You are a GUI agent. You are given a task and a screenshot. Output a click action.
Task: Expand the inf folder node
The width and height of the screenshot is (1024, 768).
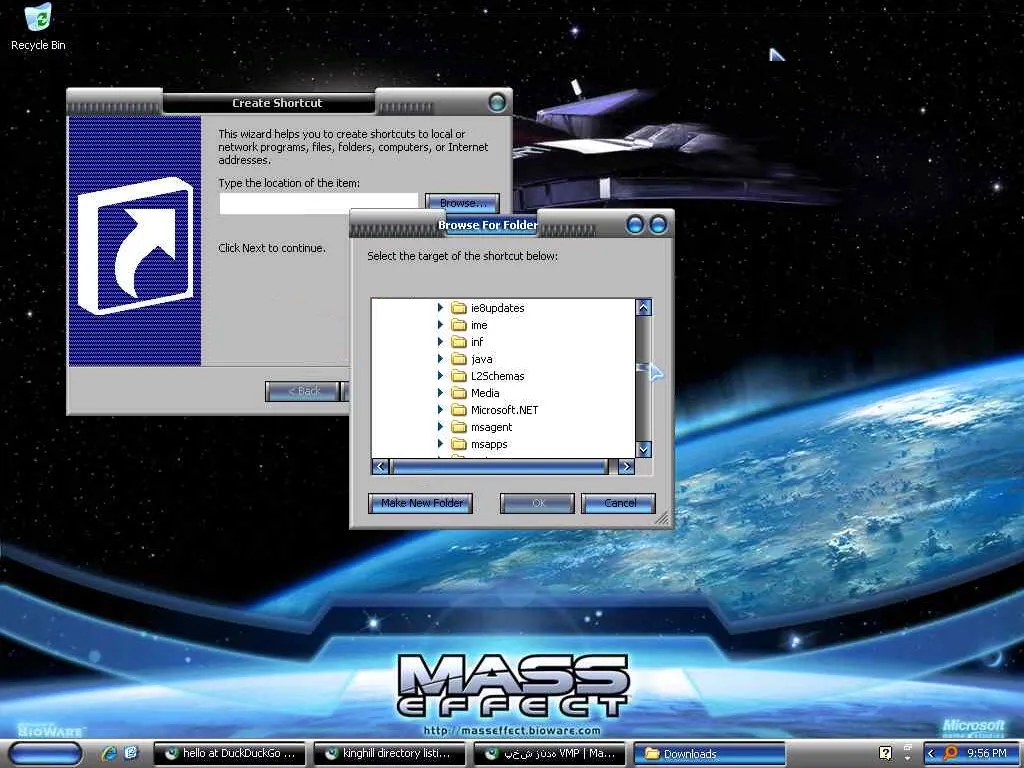(440, 341)
